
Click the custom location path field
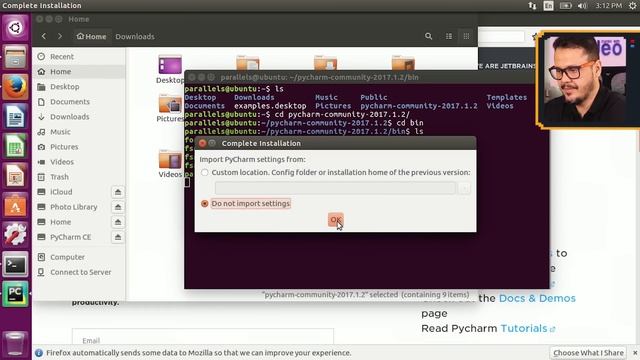[x=335, y=188]
